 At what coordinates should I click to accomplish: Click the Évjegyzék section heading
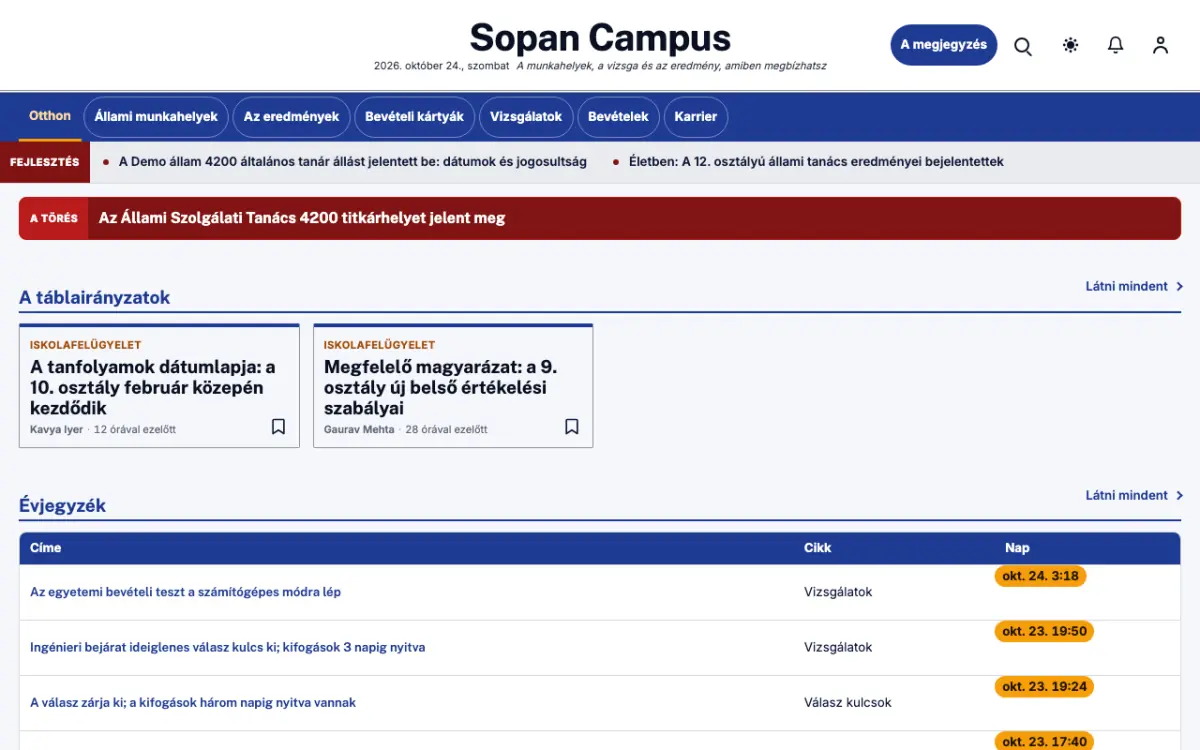click(x=63, y=506)
